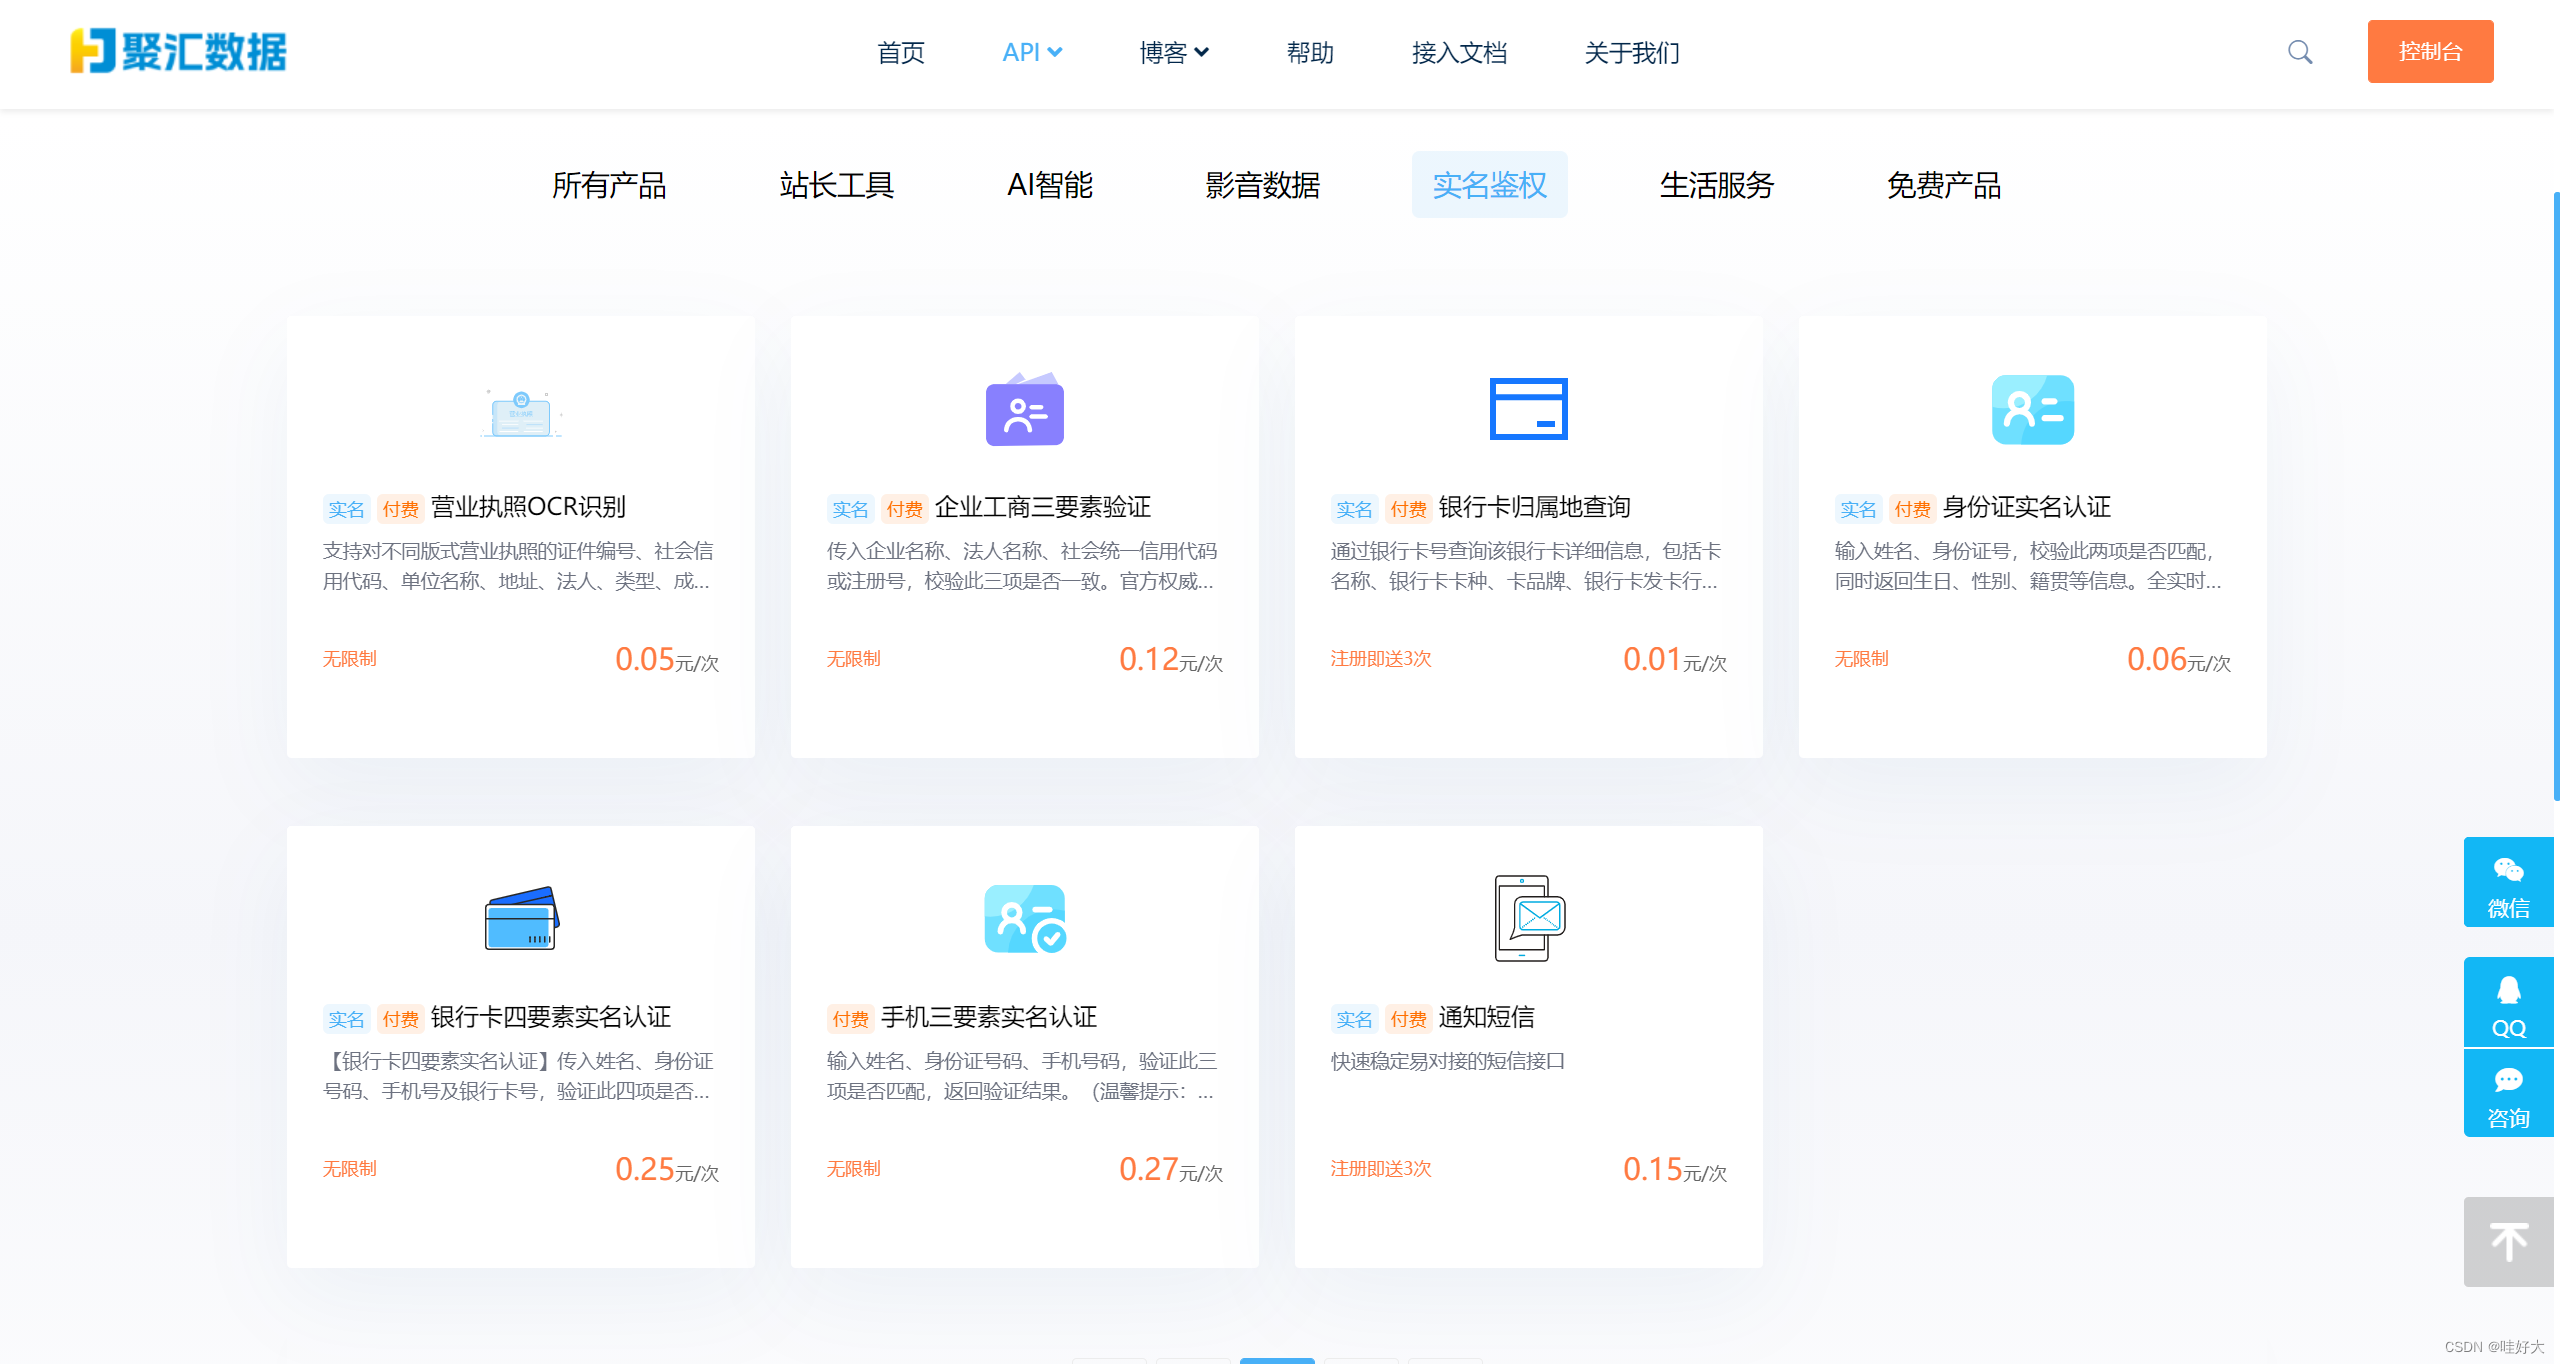2560x1364 pixels.
Task: Expand the 博客 dropdown menu
Action: click(x=1174, y=52)
